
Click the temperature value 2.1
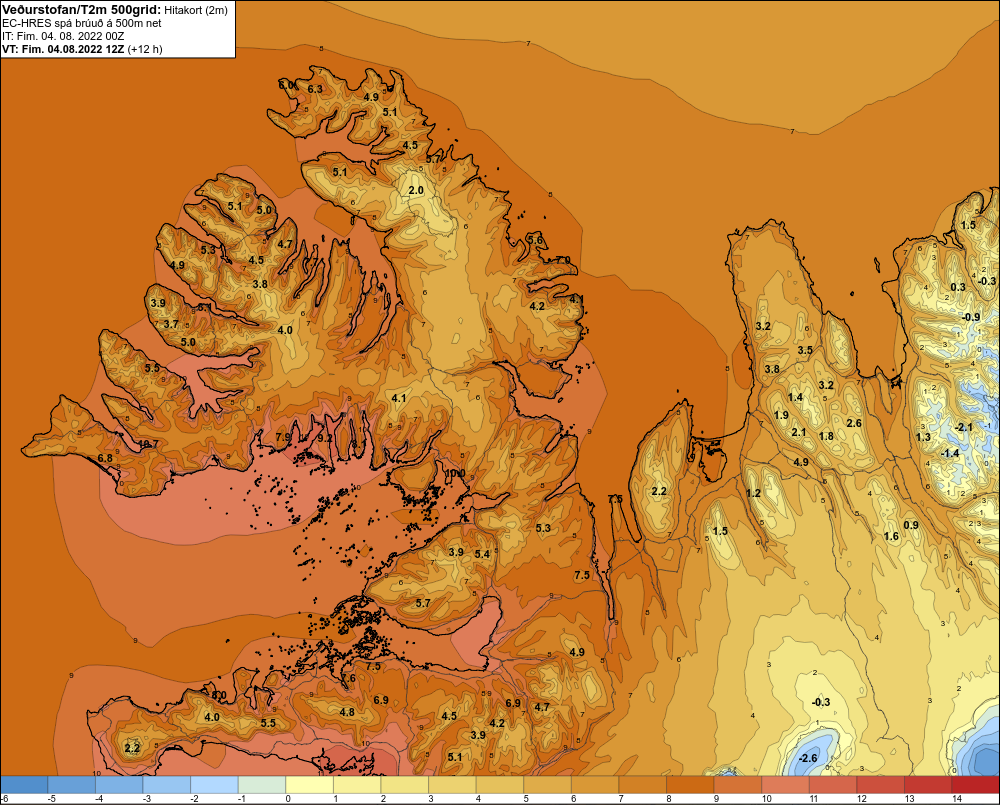click(x=799, y=432)
